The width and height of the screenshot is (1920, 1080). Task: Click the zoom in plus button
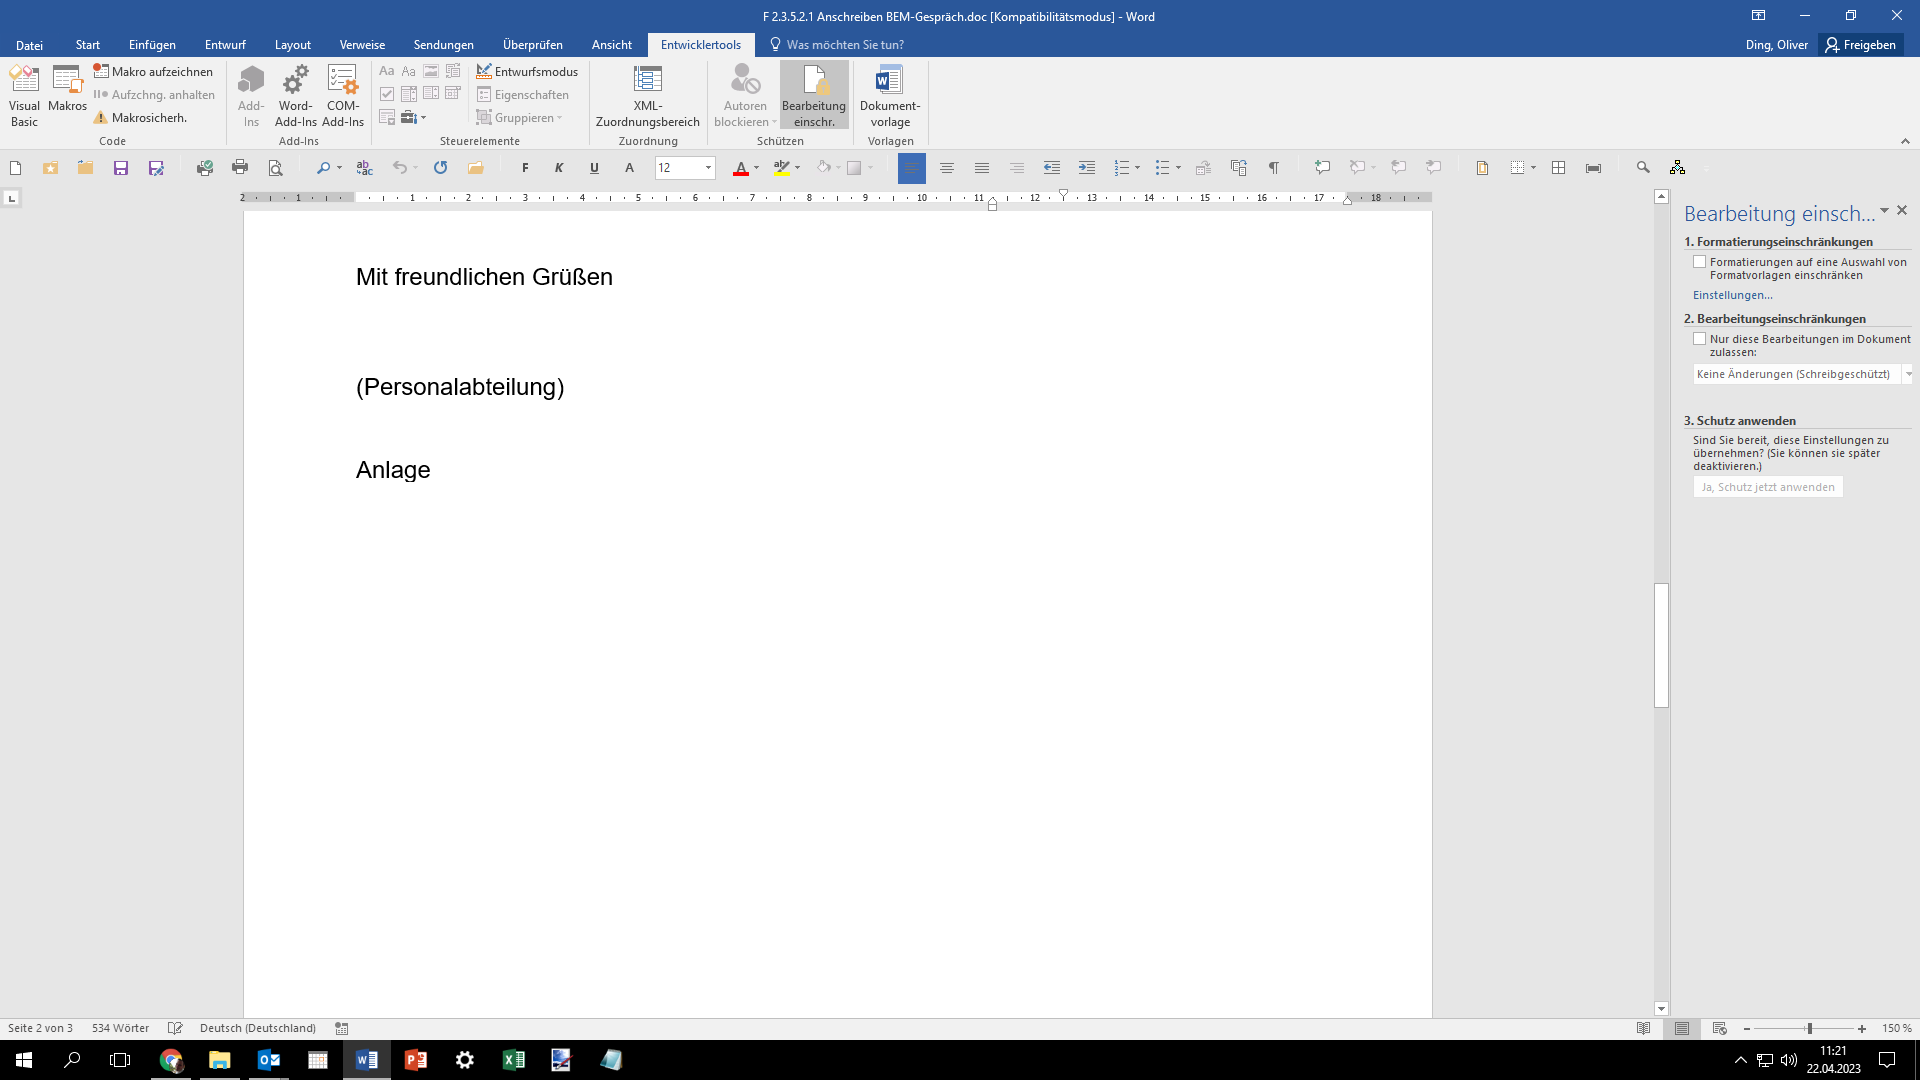[1862, 1028]
